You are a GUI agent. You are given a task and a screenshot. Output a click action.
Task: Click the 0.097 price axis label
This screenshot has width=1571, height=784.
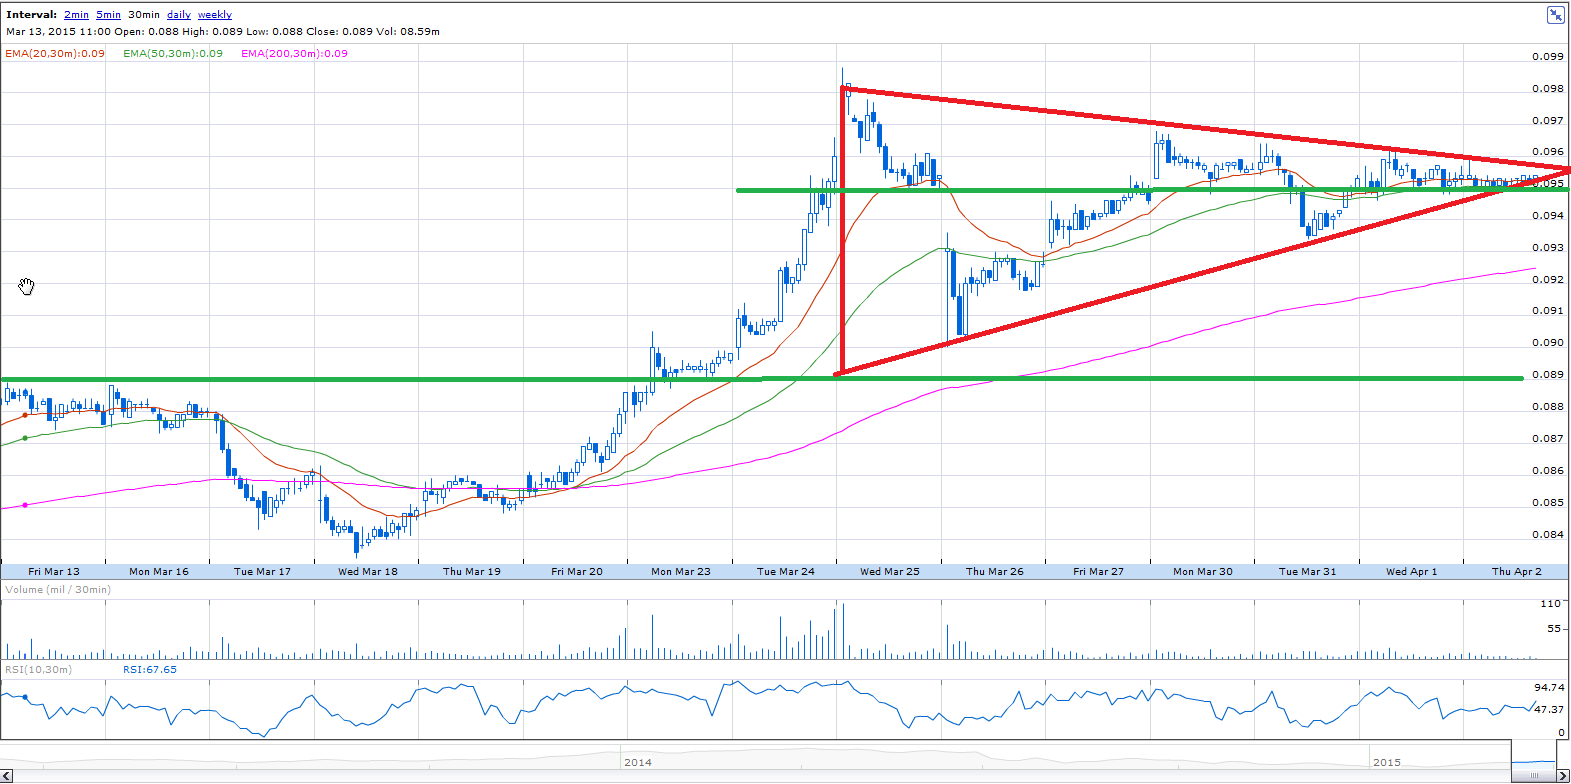1548,121
